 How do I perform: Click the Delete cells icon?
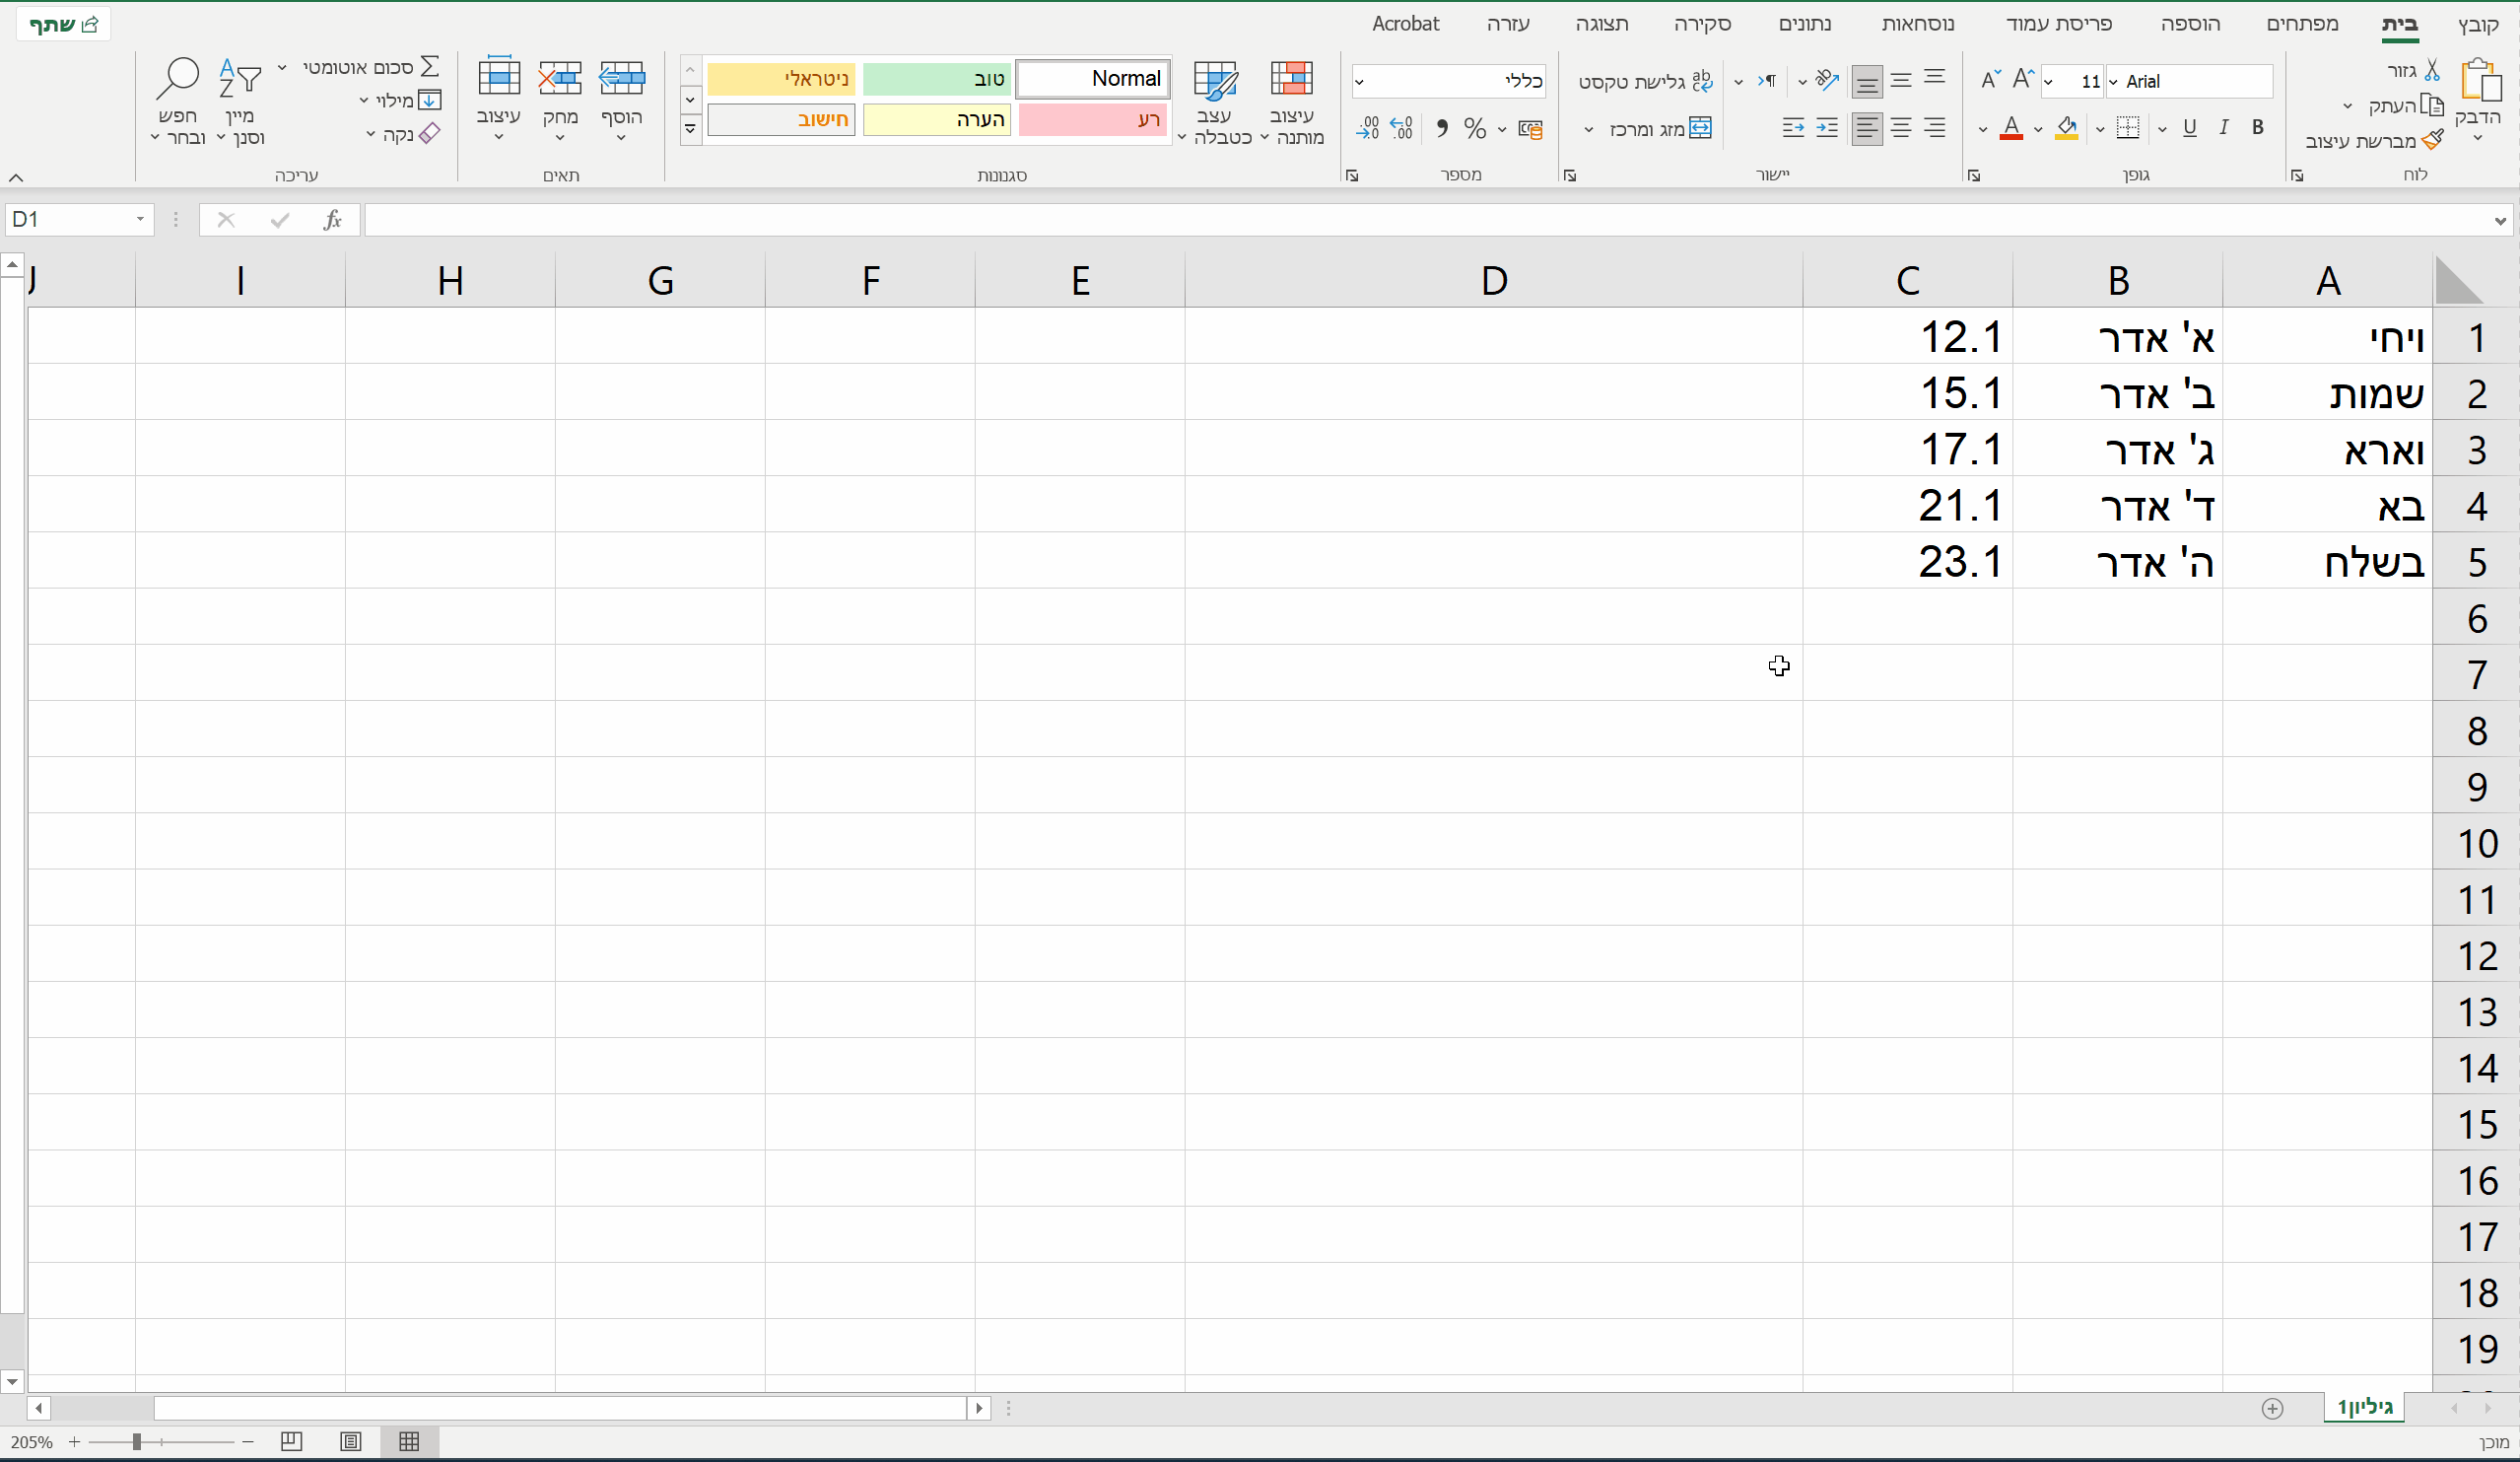(x=560, y=80)
